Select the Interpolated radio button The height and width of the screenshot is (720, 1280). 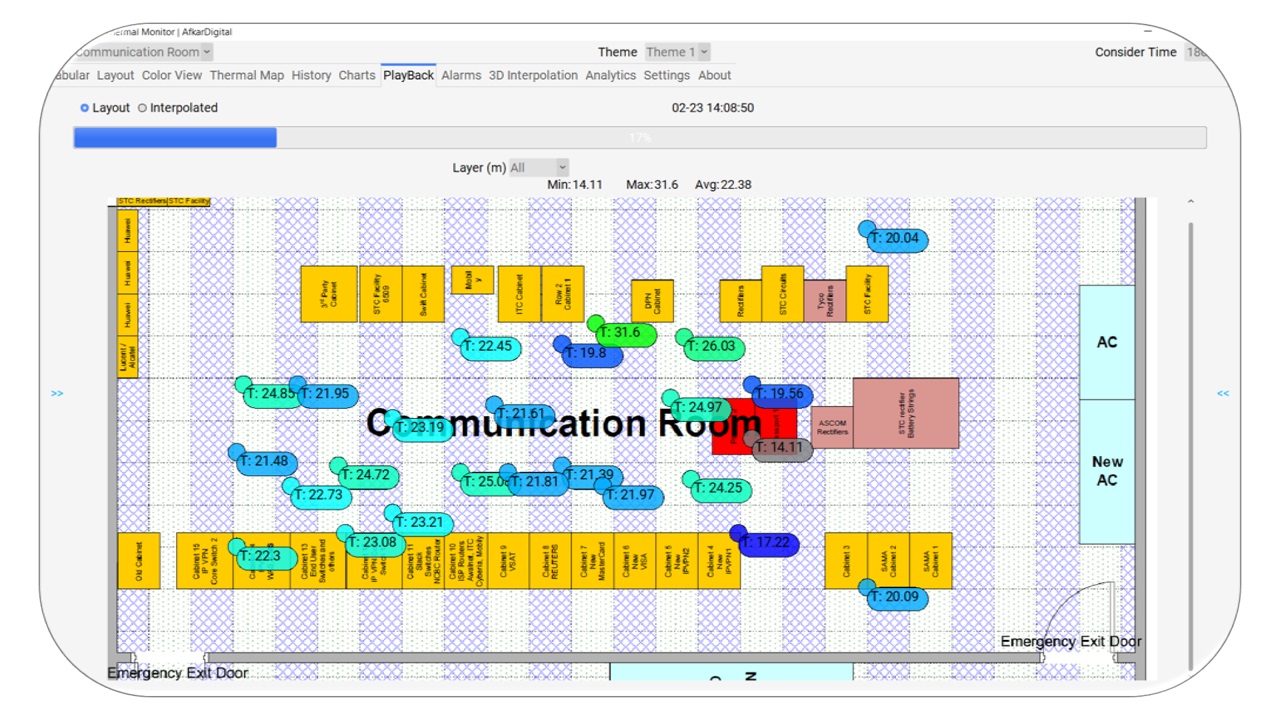click(x=142, y=108)
